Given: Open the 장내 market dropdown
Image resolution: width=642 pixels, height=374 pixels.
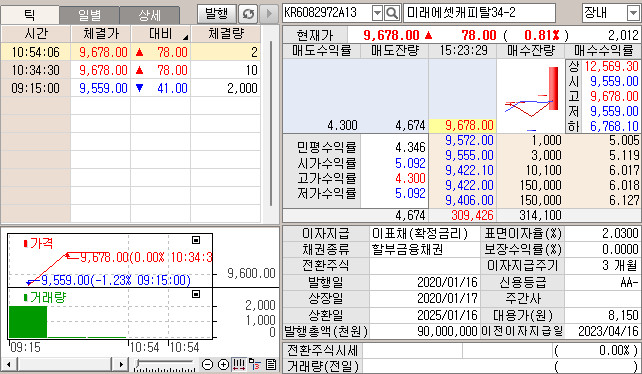Looking at the screenshot, I should tap(632, 13).
